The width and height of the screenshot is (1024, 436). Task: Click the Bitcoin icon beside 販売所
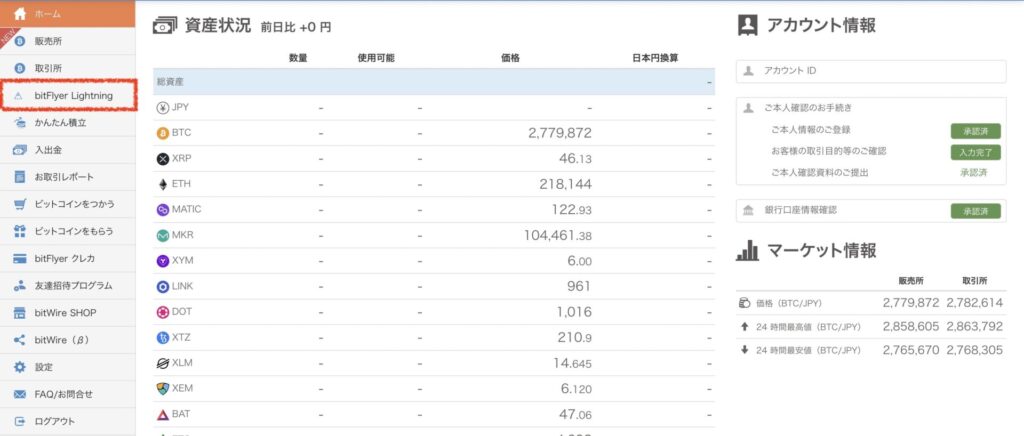coord(20,41)
